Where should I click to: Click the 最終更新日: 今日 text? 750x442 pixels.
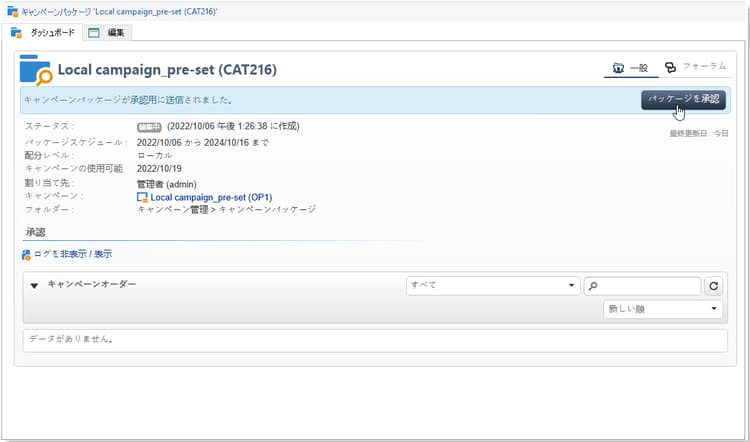(x=699, y=133)
